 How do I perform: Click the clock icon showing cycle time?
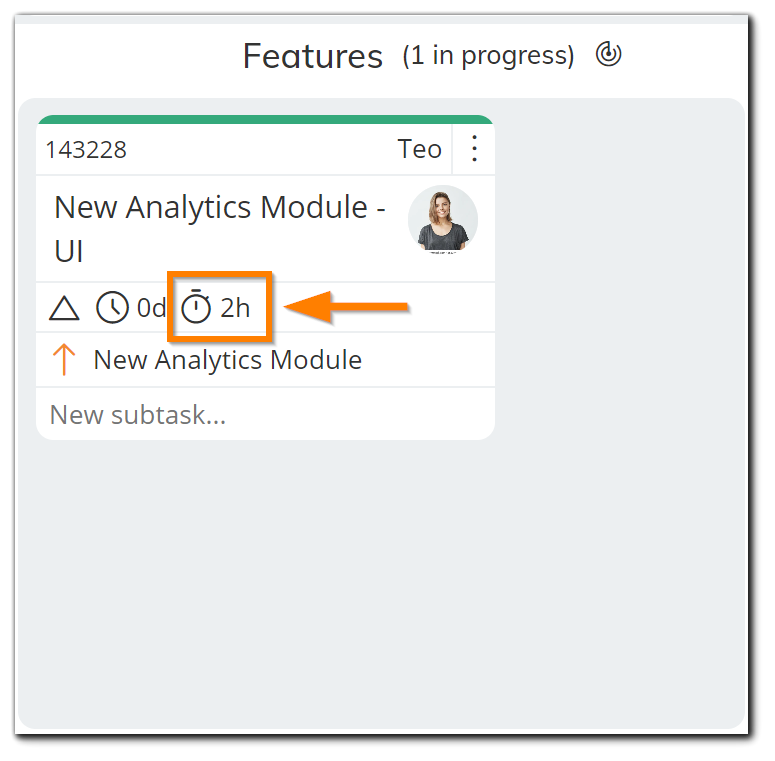click(x=112, y=308)
